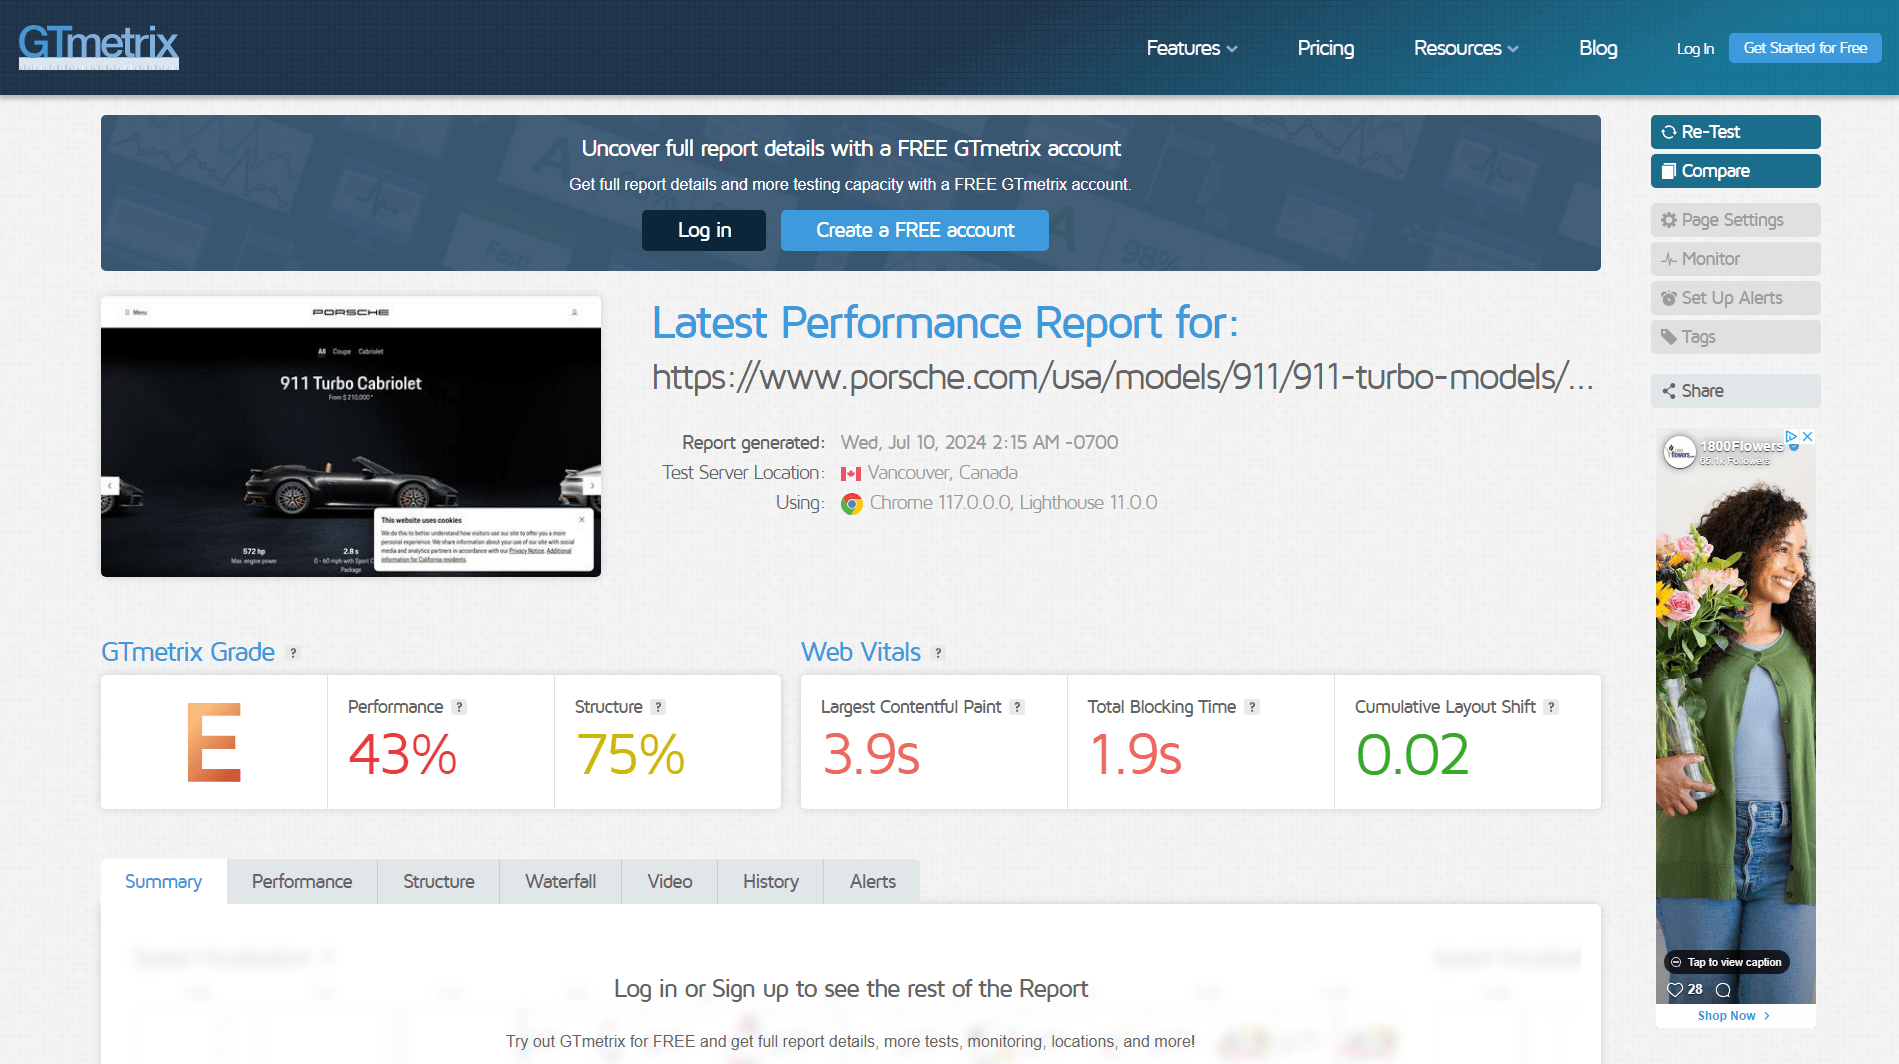Click the heart like icon on ad

(x=1675, y=990)
